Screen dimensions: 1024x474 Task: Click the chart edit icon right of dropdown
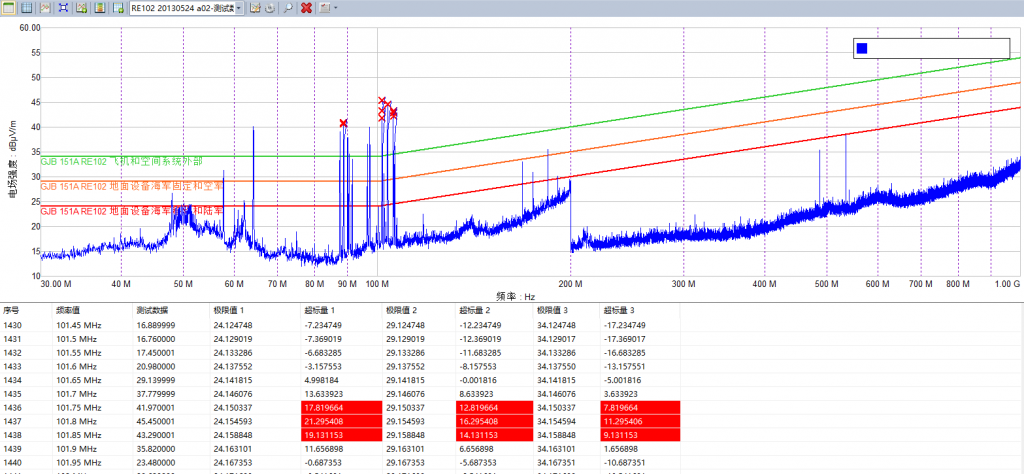(255, 8)
